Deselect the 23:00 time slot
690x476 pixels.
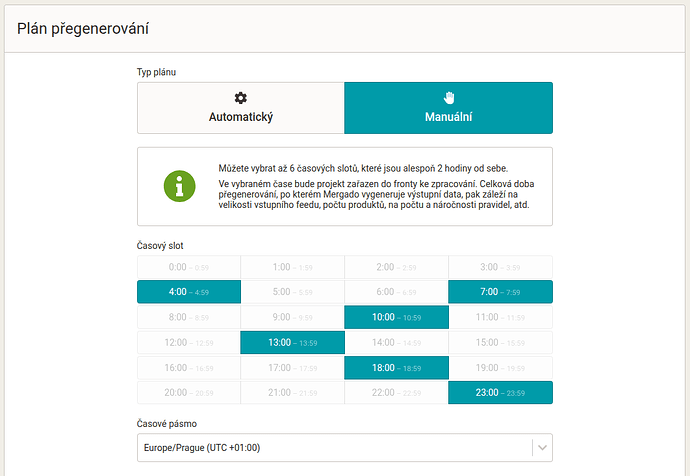tap(500, 392)
